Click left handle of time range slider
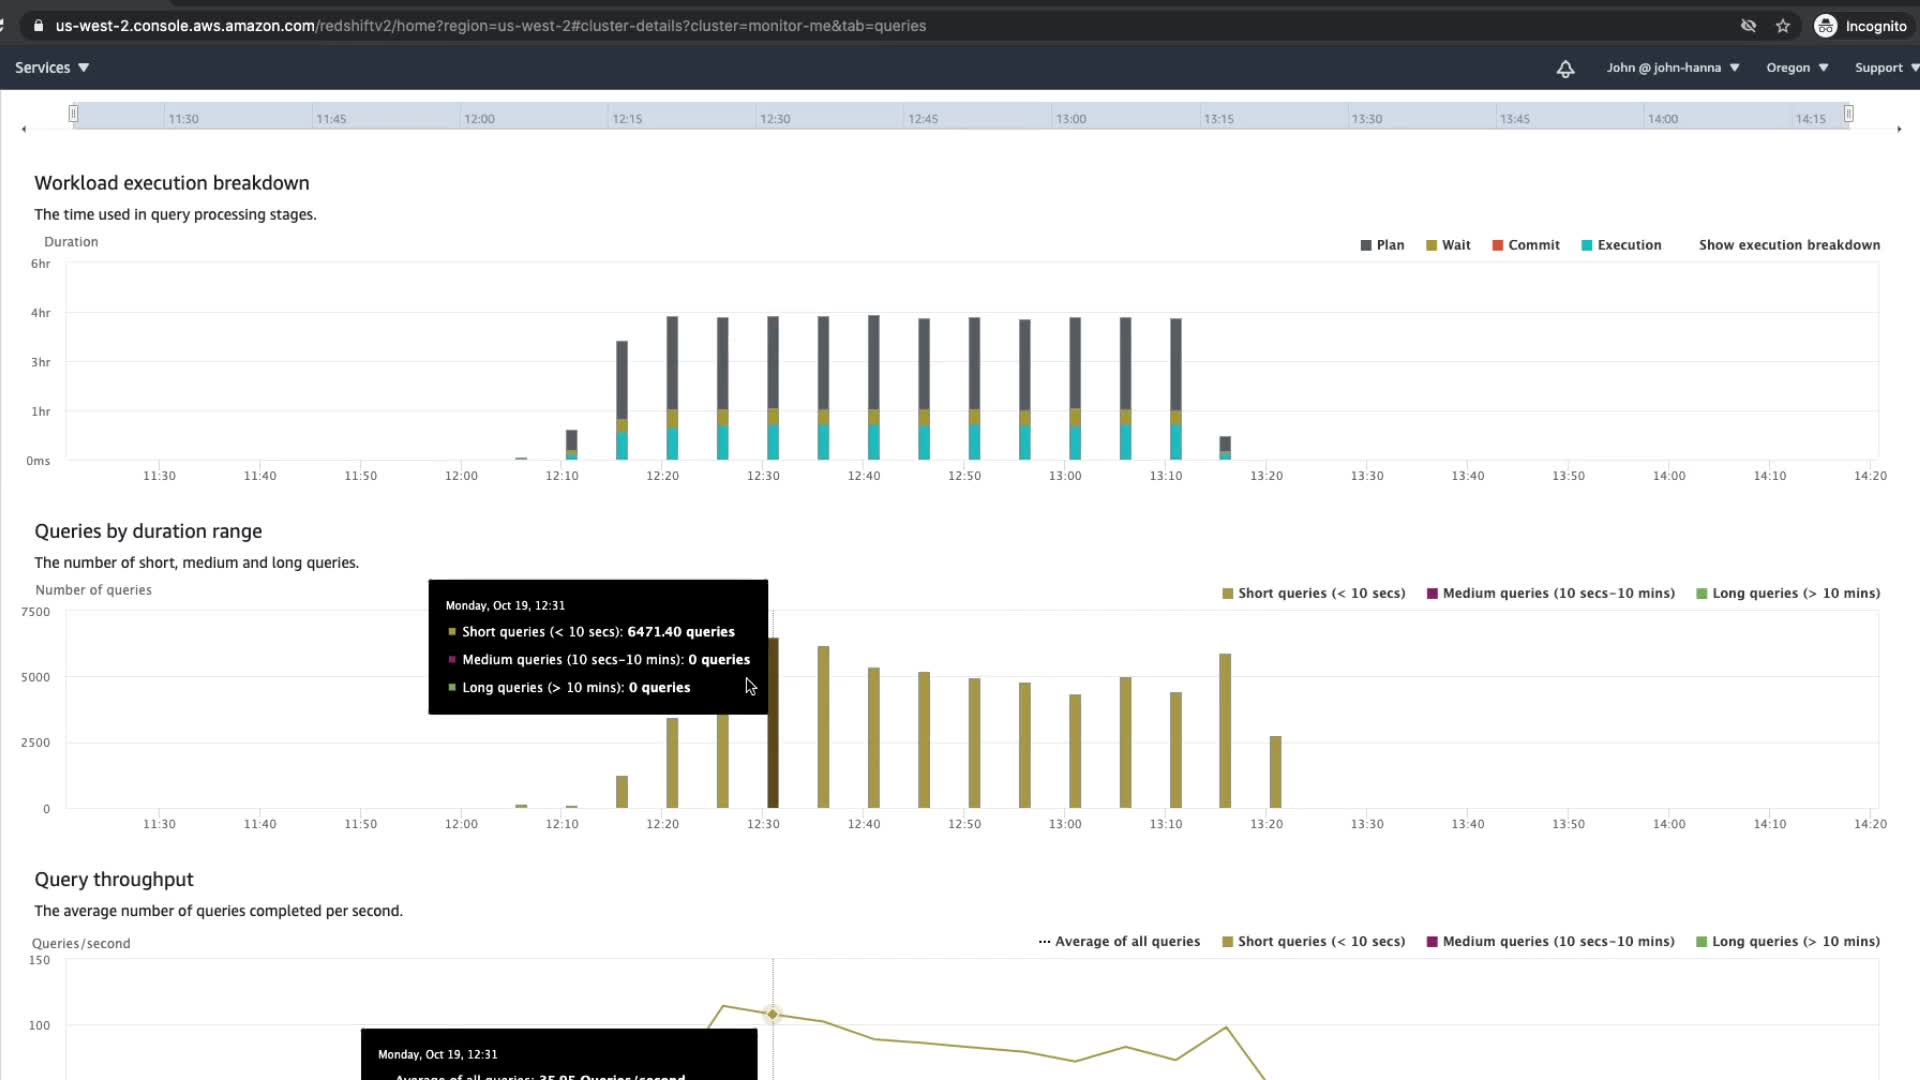1920x1080 pixels. [x=73, y=114]
